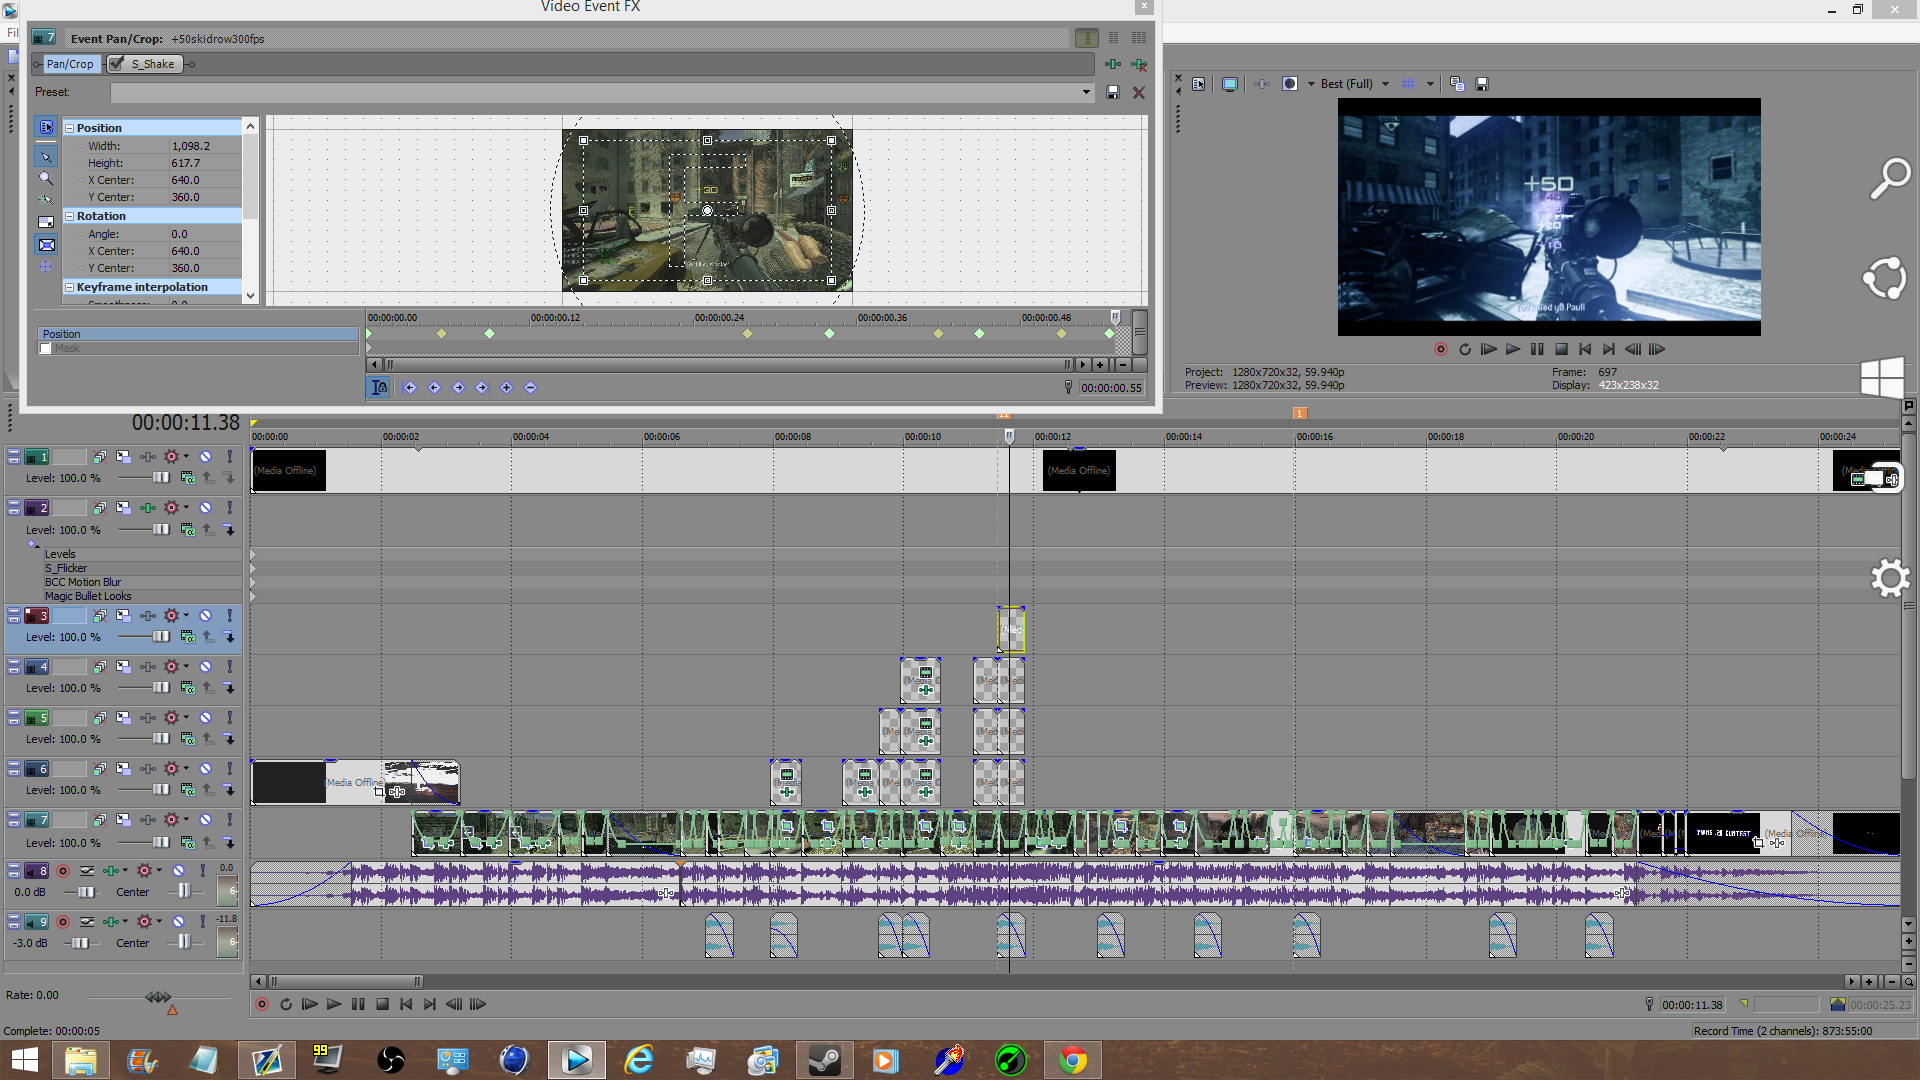
Task: Arm track 8 for record
Action: 63,871
